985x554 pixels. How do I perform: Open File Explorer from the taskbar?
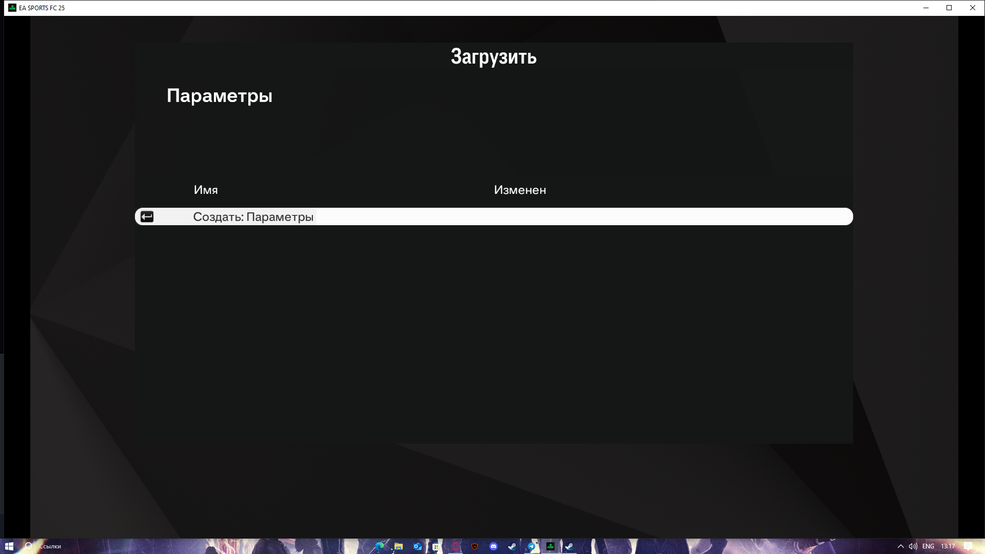point(399,547)
